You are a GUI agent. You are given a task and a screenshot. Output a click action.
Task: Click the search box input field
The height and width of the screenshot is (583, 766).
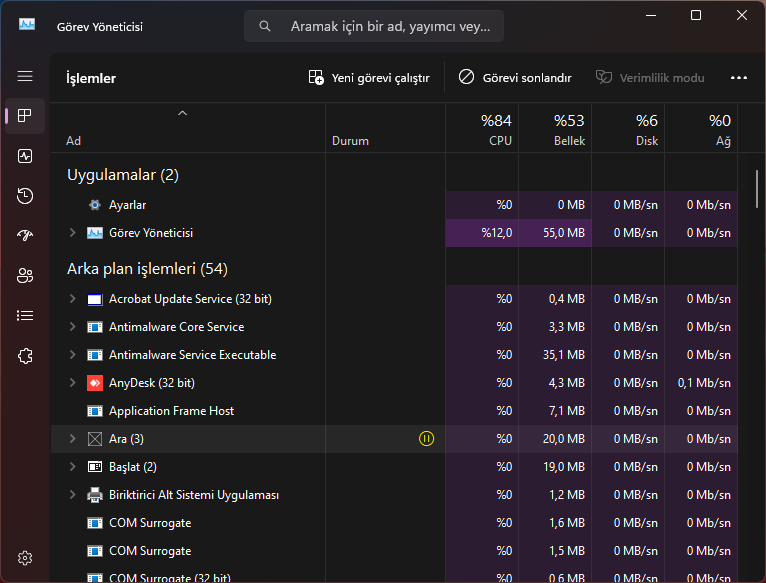[x=374, y=26]
